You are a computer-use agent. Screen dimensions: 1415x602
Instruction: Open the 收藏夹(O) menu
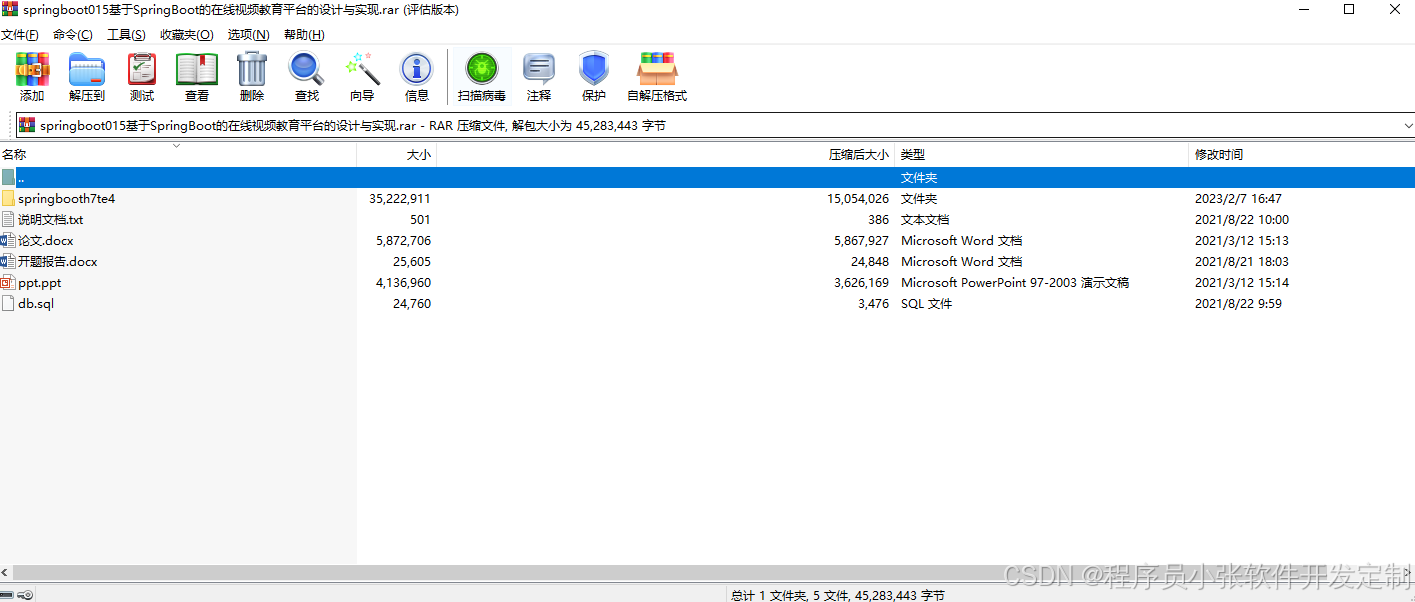(187, 34)
